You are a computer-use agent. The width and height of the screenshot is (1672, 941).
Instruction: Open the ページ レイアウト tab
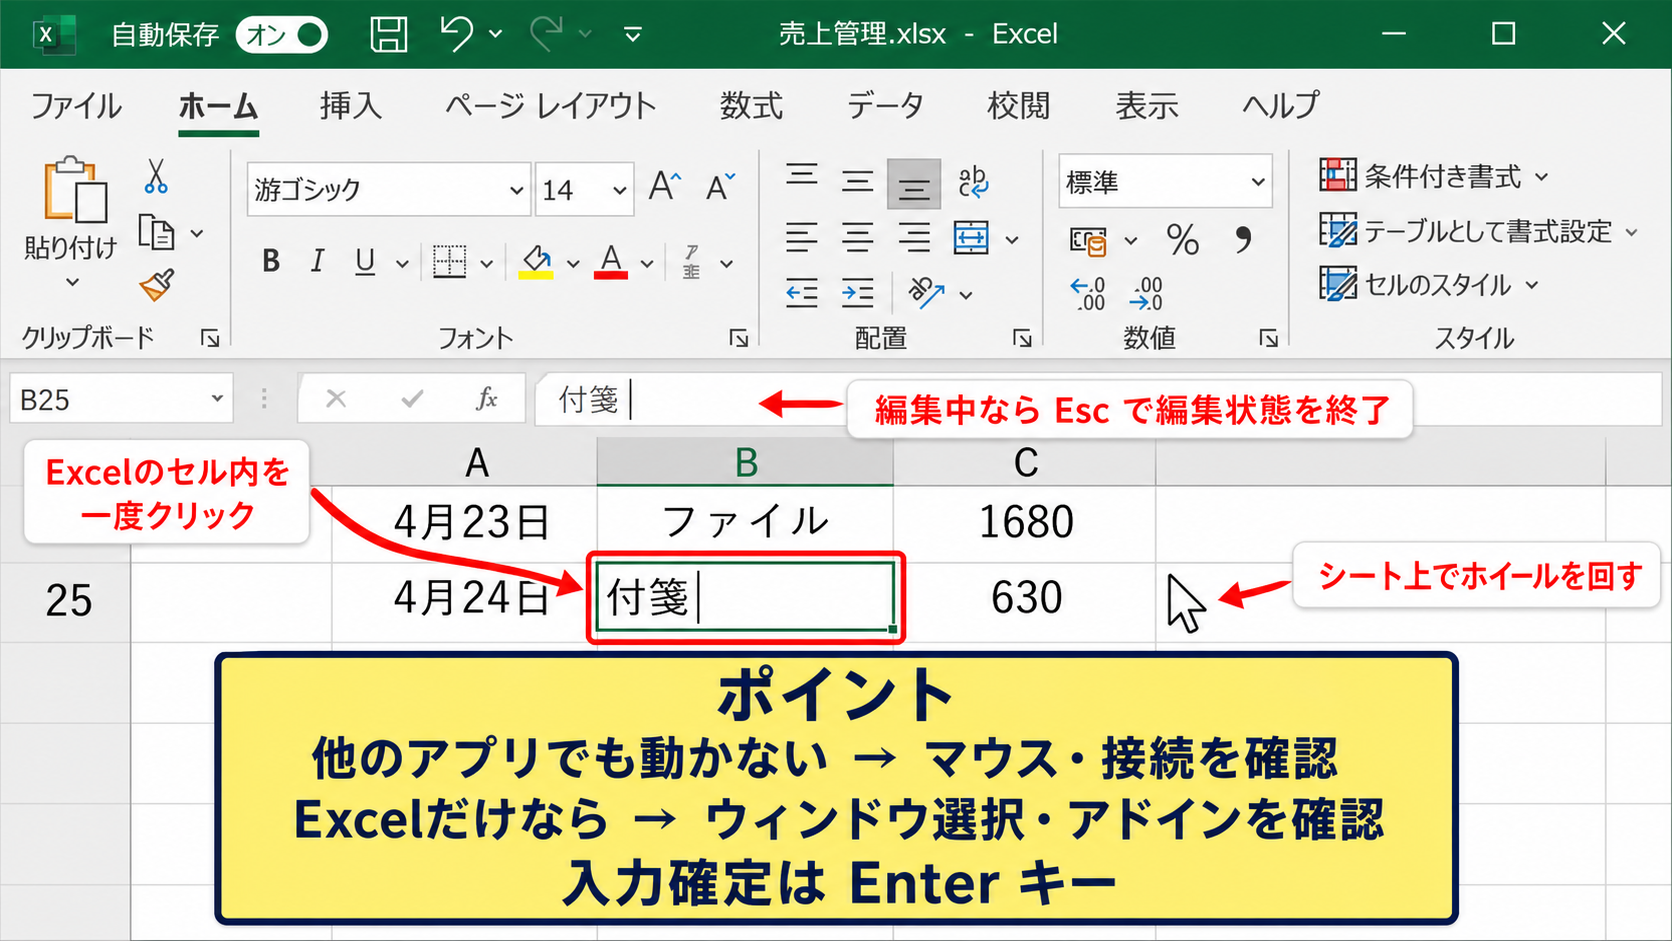tap(550, 105)
